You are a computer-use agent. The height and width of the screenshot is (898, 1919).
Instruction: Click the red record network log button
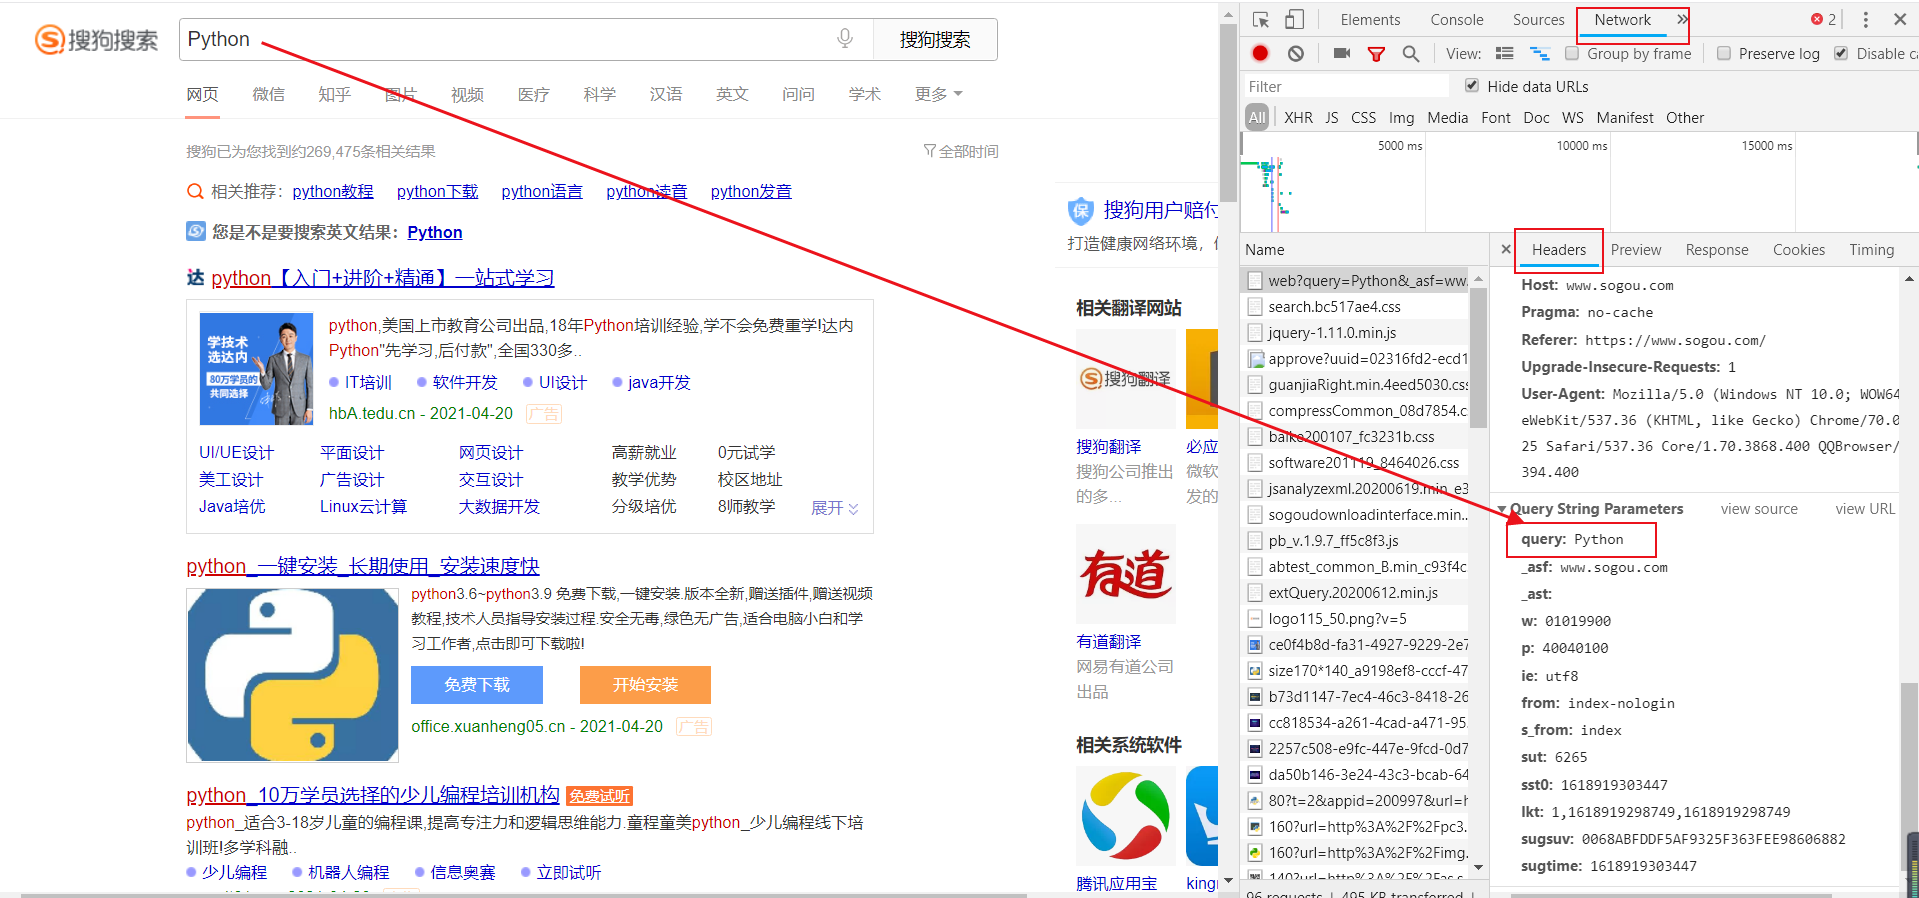[x=1260, y=53]
